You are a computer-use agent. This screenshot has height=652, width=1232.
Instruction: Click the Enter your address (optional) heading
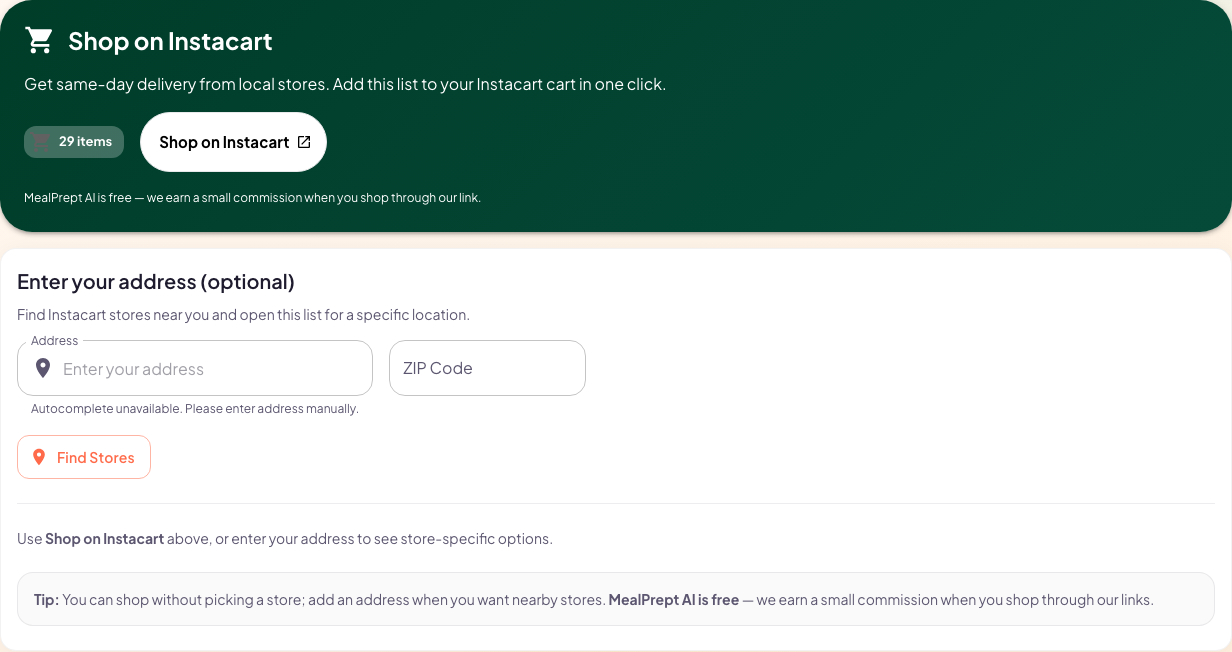coord(156,282)
